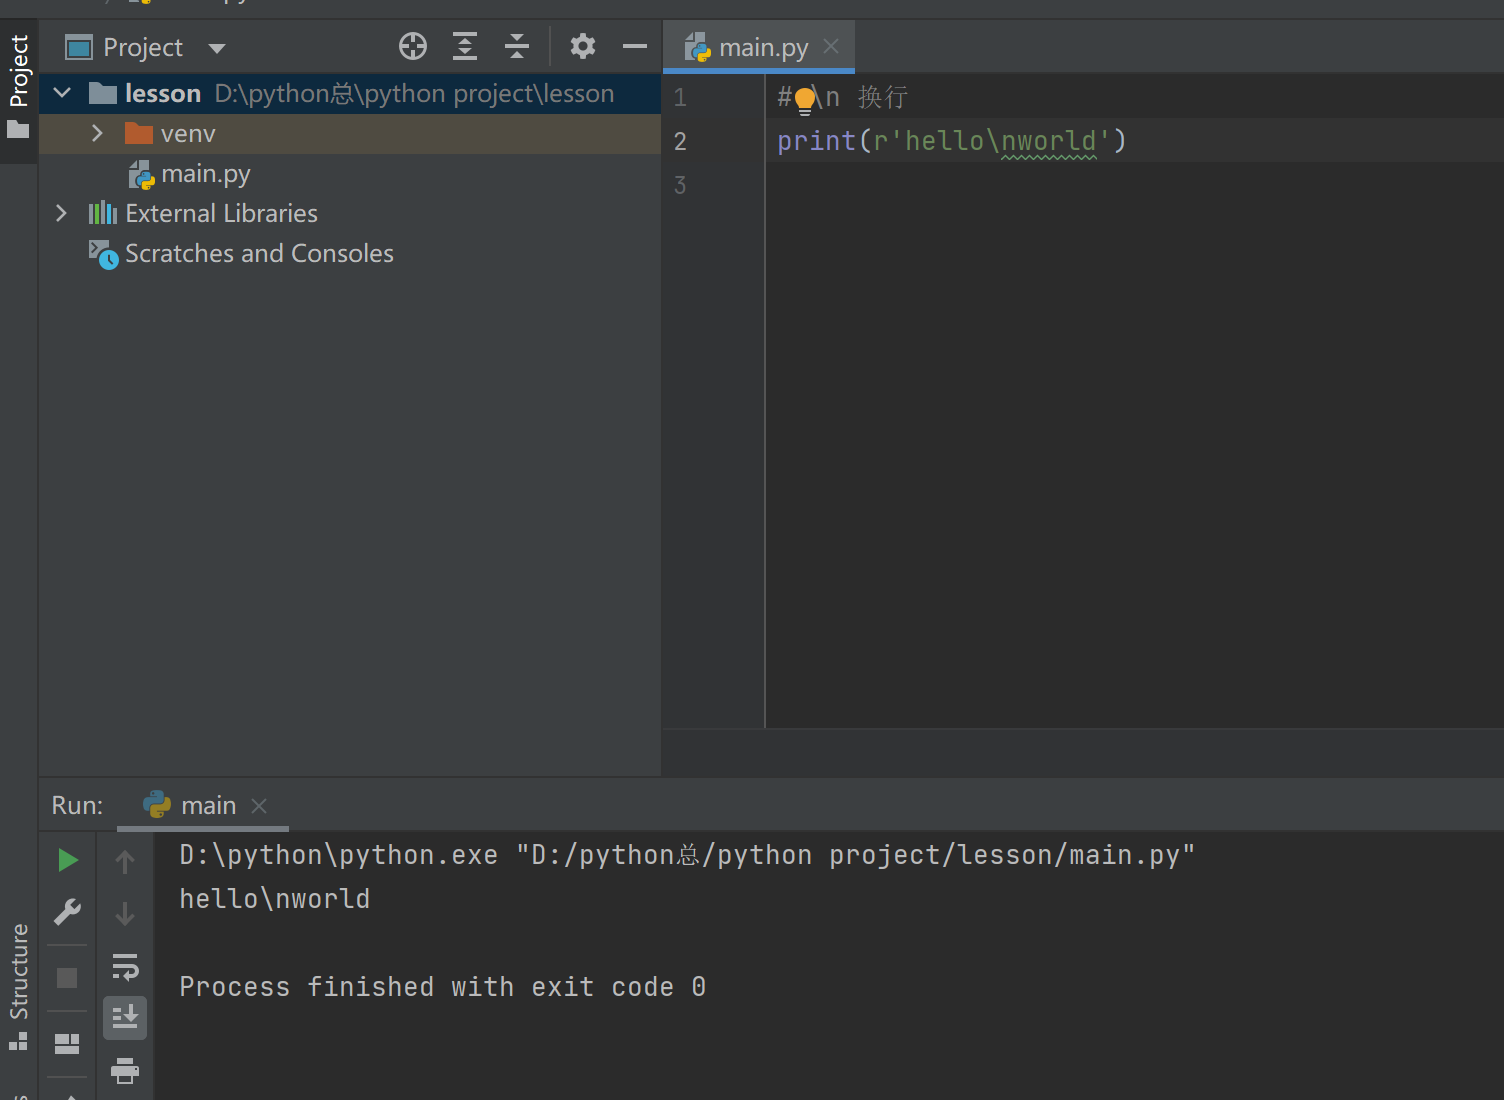Click the yellow intention lightbulb icon
Viewport: 1504px width, 1100px height.
805,100
